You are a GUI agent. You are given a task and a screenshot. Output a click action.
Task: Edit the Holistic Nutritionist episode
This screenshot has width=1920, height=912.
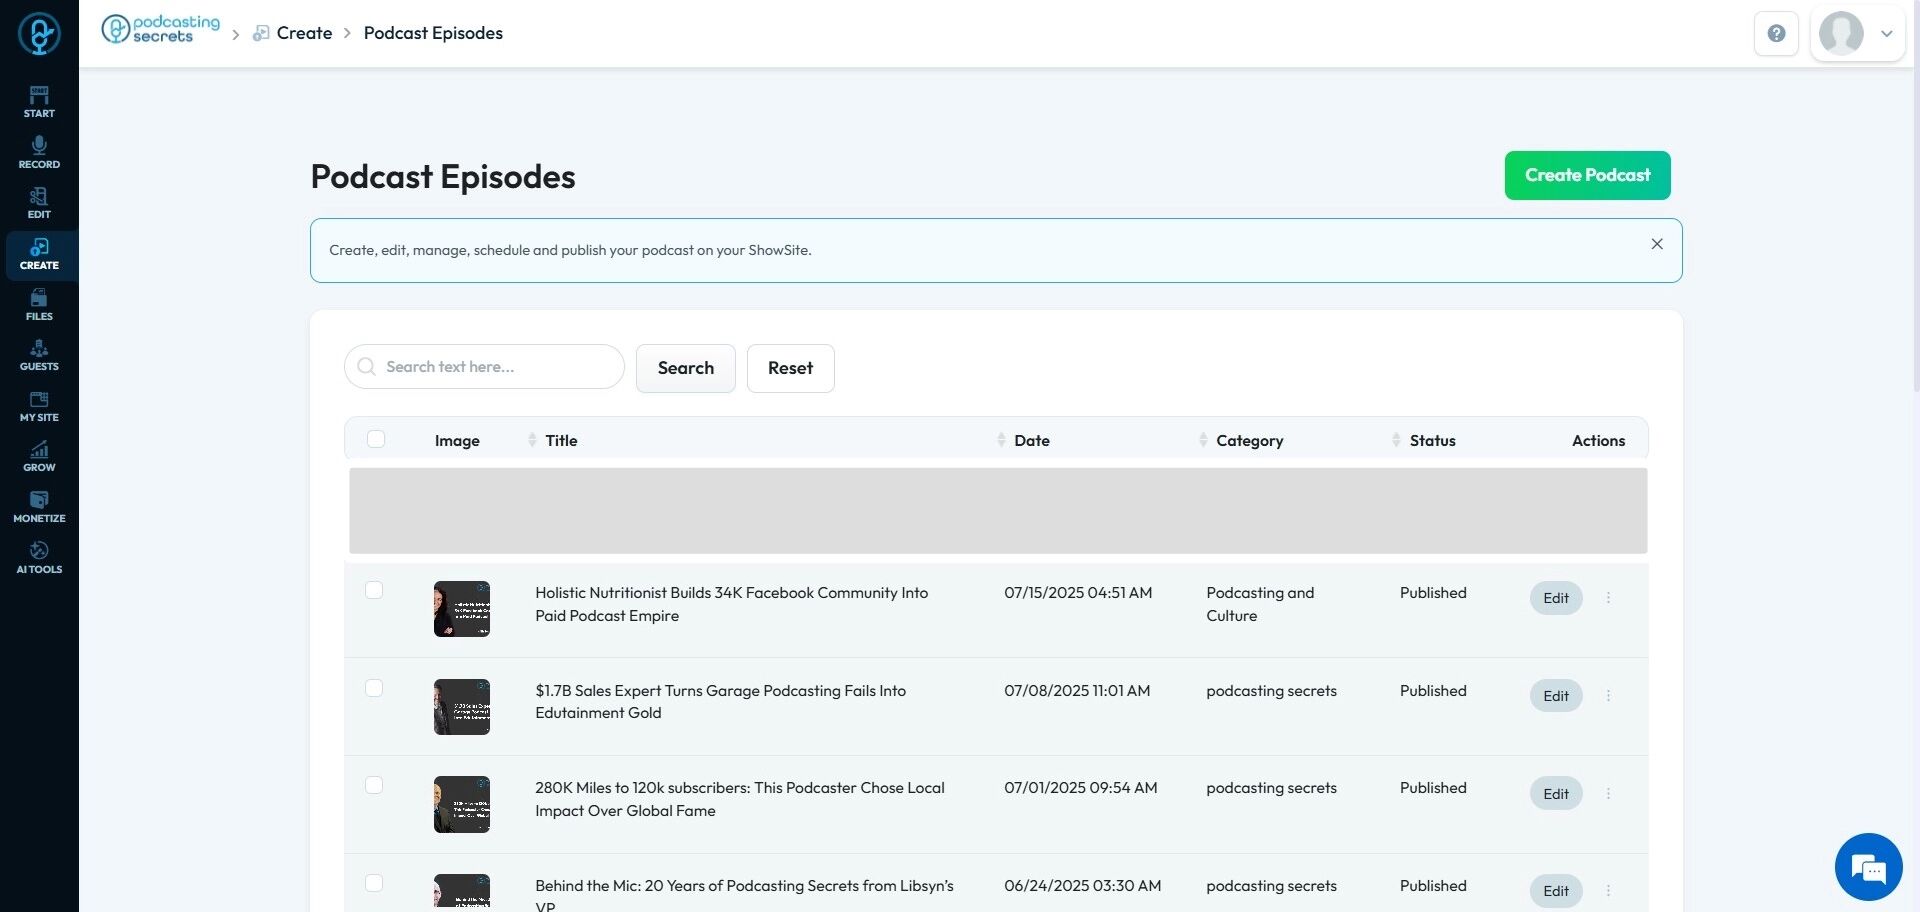point(1556,598)
